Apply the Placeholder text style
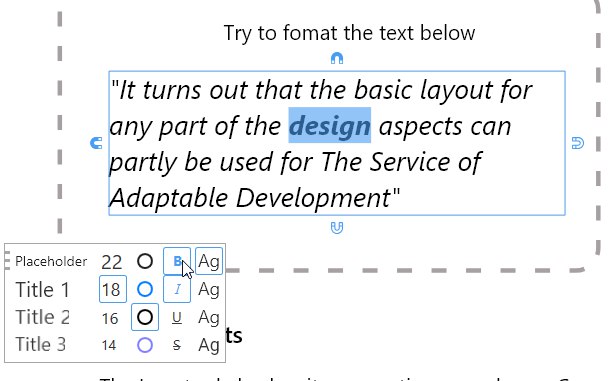 (51, 261)
